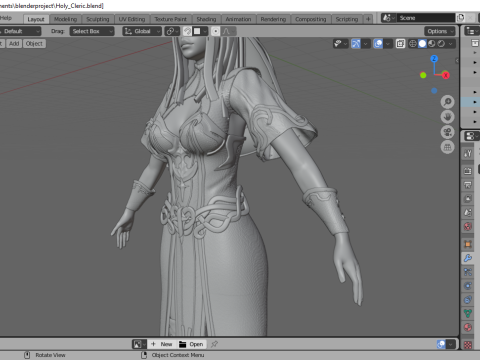Open the shading options dropdown arrow
Screen dimensions: 480x360
point(451,44)
